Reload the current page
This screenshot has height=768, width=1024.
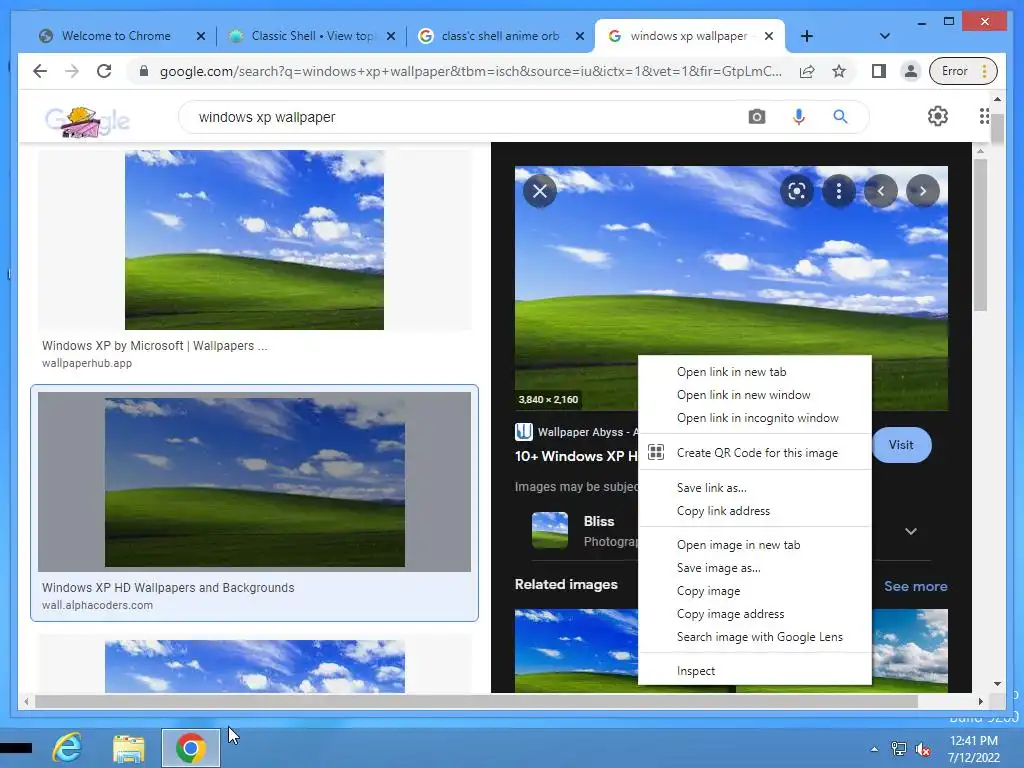104,71
